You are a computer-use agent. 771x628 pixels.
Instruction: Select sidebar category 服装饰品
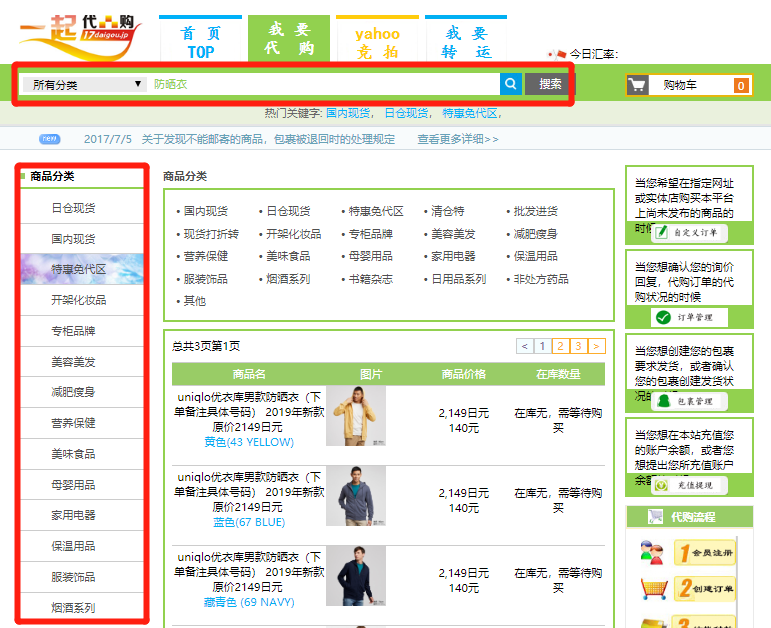pyautogui.click(x=82, y=577)
